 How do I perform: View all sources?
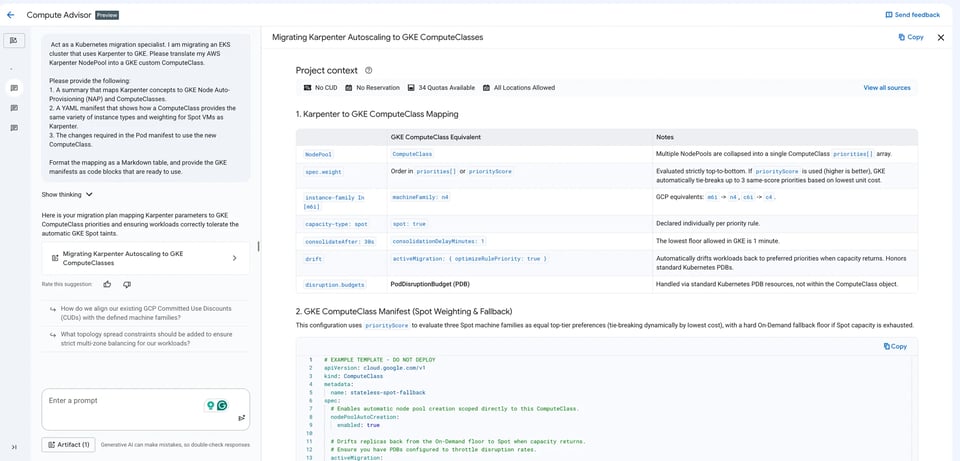pos(887,88)
